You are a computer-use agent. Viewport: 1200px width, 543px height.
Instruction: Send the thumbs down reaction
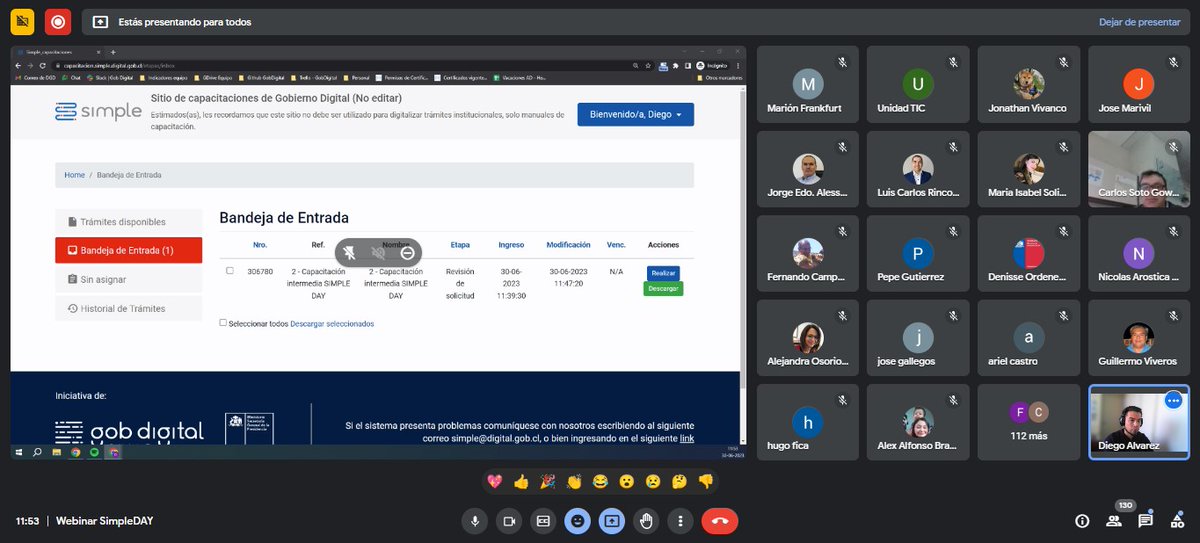[x=705, y=481]
